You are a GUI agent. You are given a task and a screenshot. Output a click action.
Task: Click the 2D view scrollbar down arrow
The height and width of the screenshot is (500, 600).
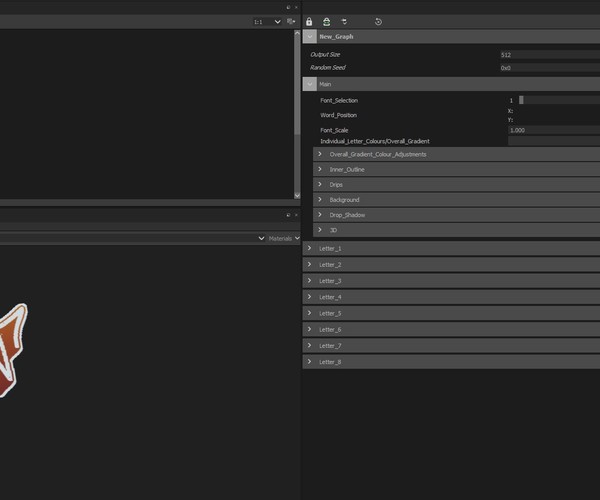coord(297,195)
